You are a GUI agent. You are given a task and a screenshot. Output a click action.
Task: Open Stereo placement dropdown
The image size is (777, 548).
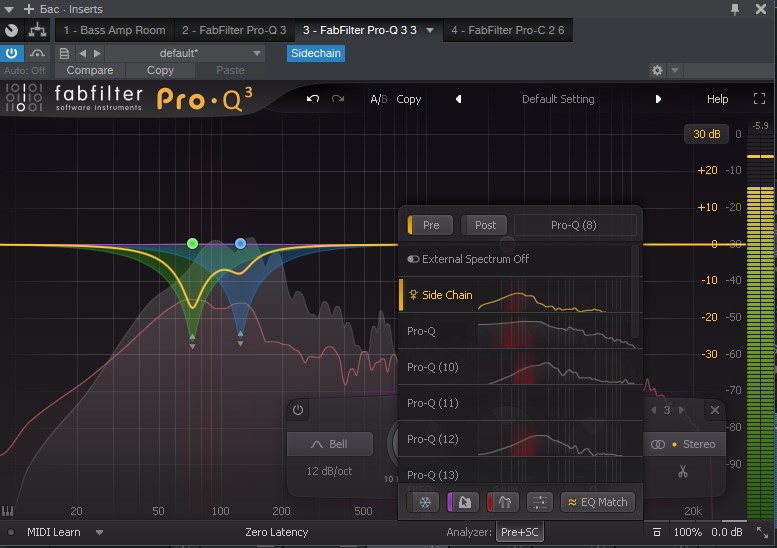click(684, 444)
